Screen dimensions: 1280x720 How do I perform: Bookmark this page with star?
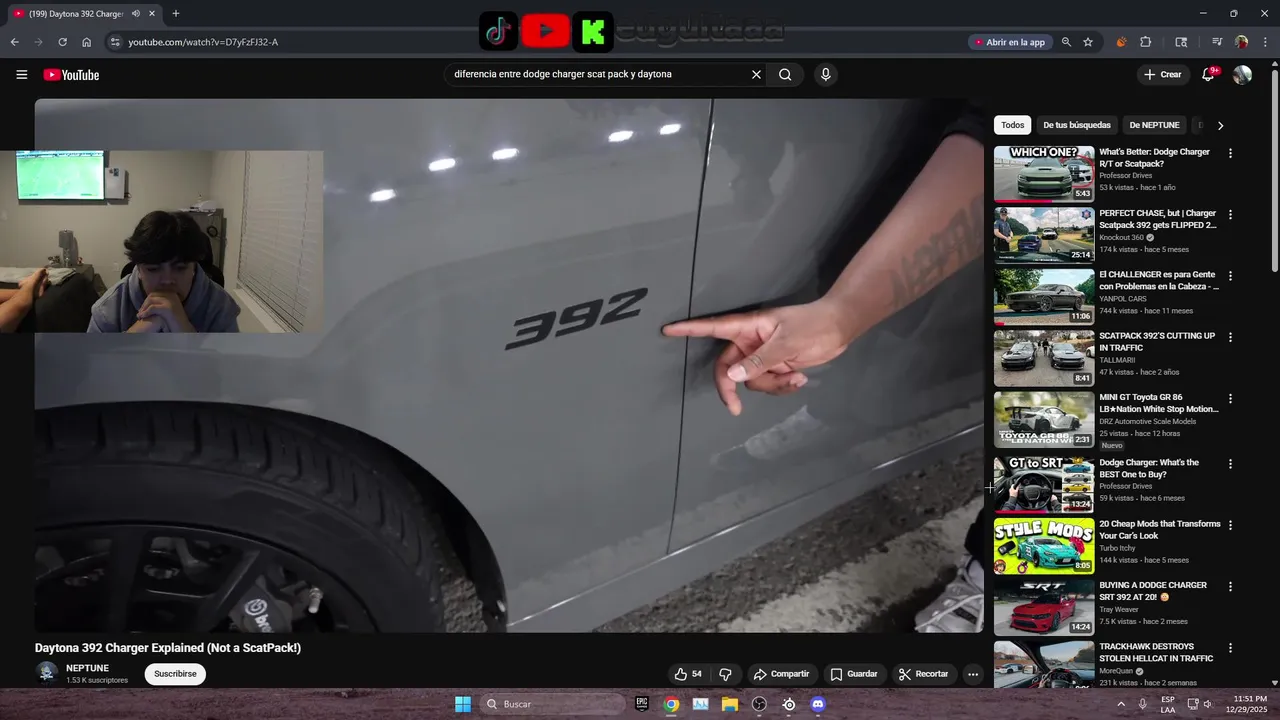[x=1088, y=42]
